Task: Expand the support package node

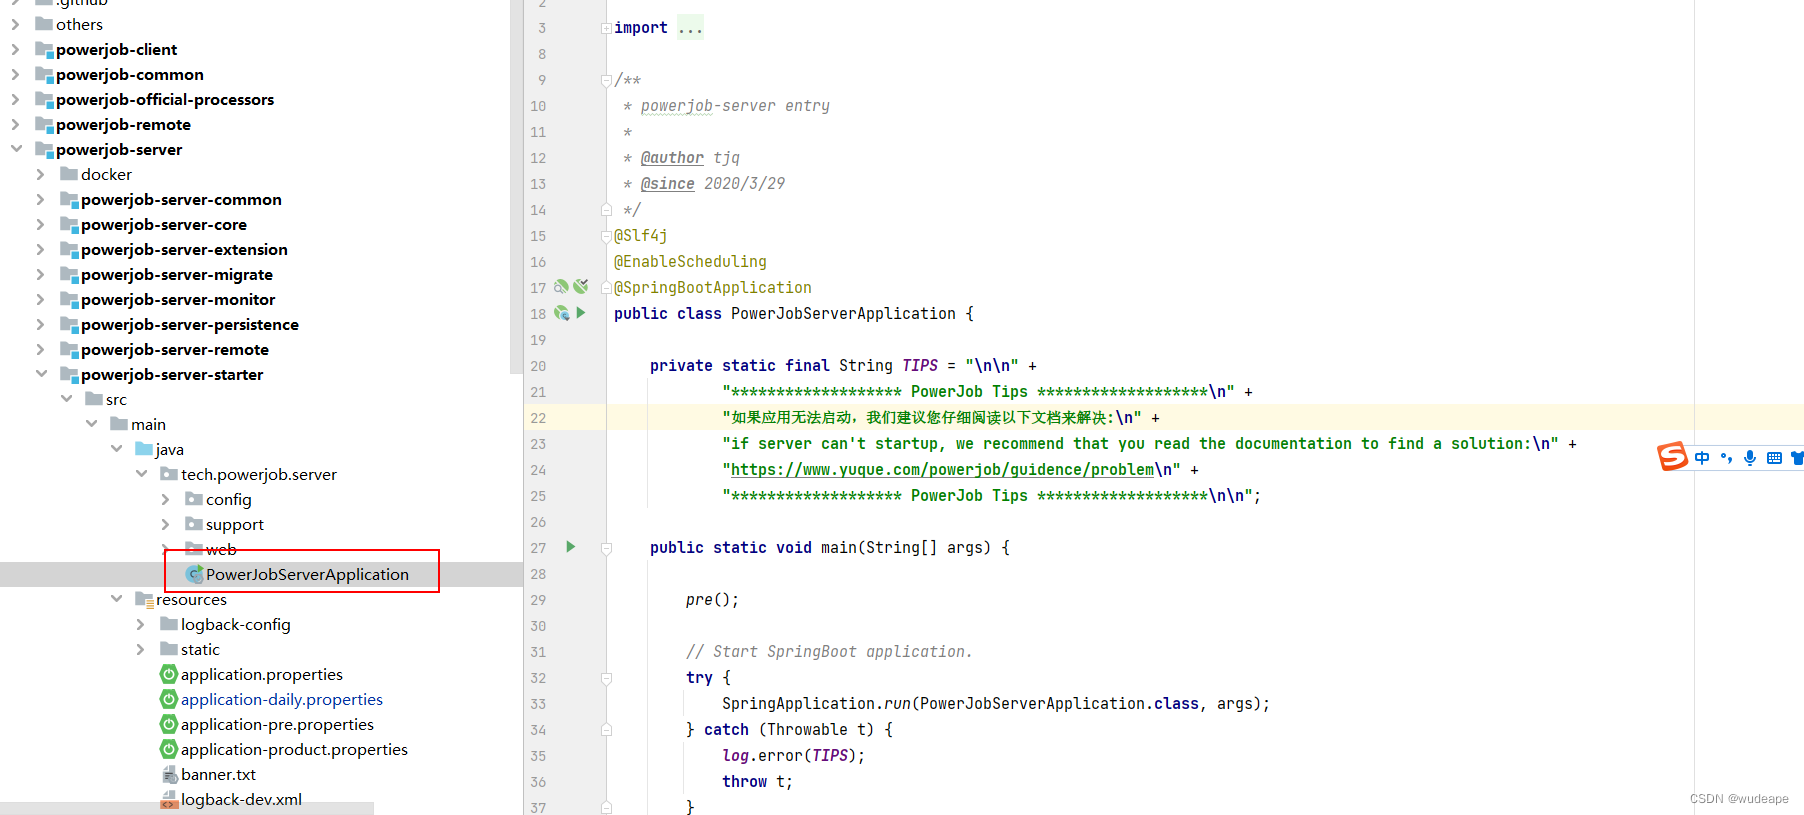Action: pyautogui.click(x=166, y=524)
